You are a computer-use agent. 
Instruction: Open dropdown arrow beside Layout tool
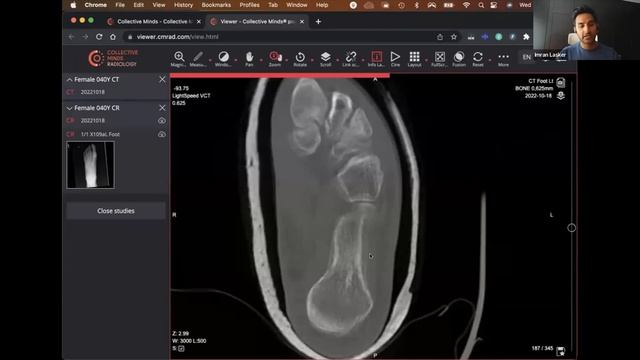point(427,60)
